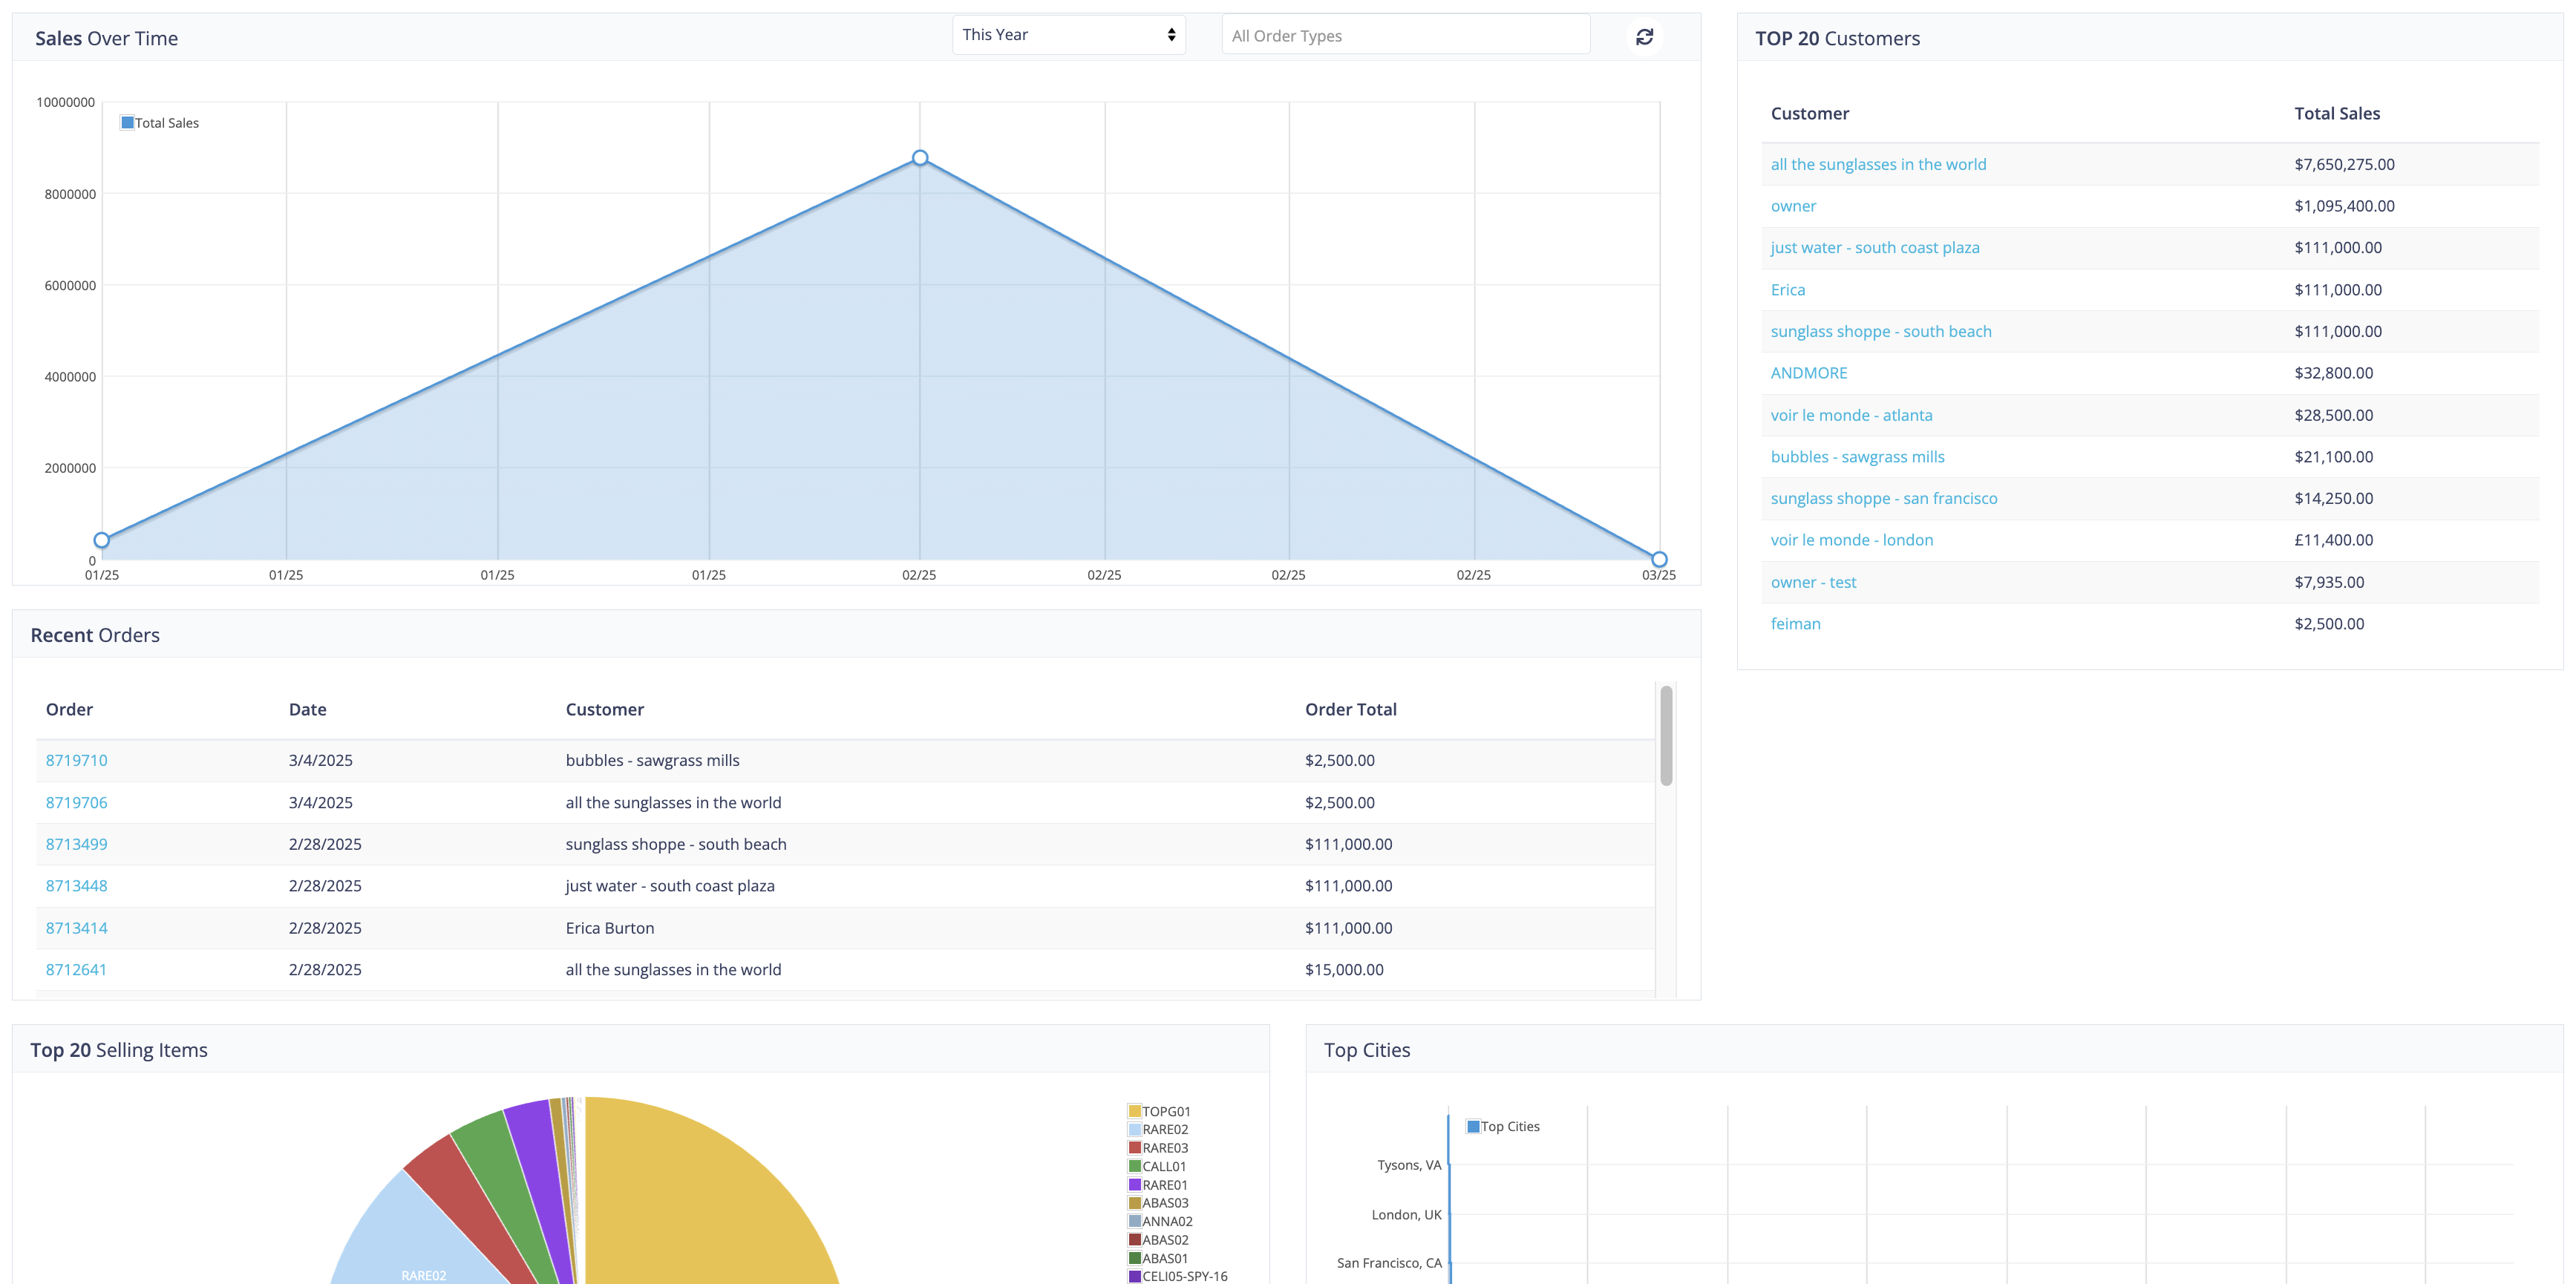Open order 8713448
The height and width of the screenshot is (1284, 2576).
point(76,886)
